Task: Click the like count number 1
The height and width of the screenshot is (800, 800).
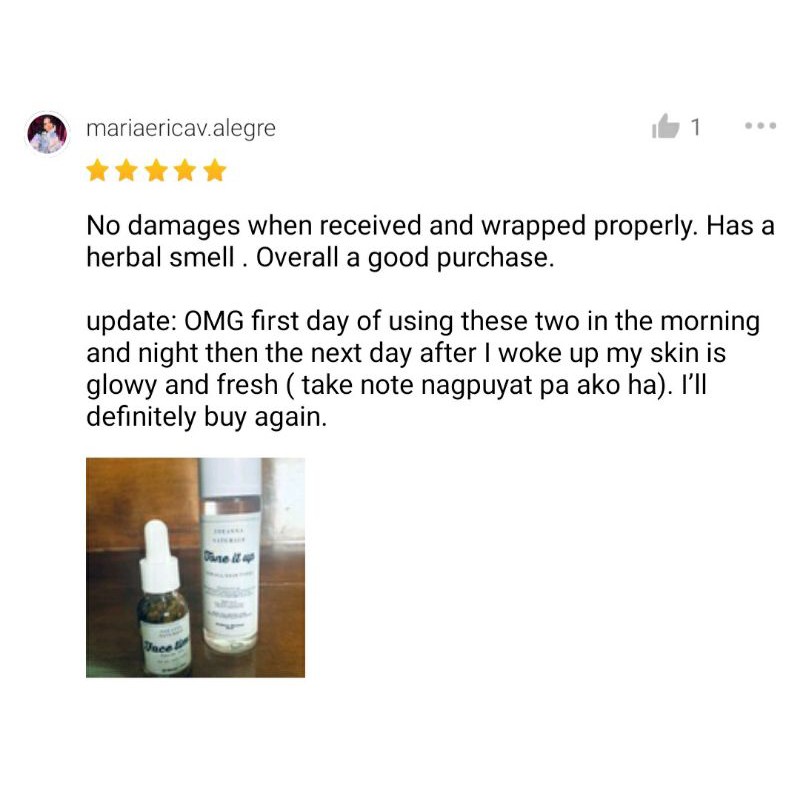Action: [695, 127]
